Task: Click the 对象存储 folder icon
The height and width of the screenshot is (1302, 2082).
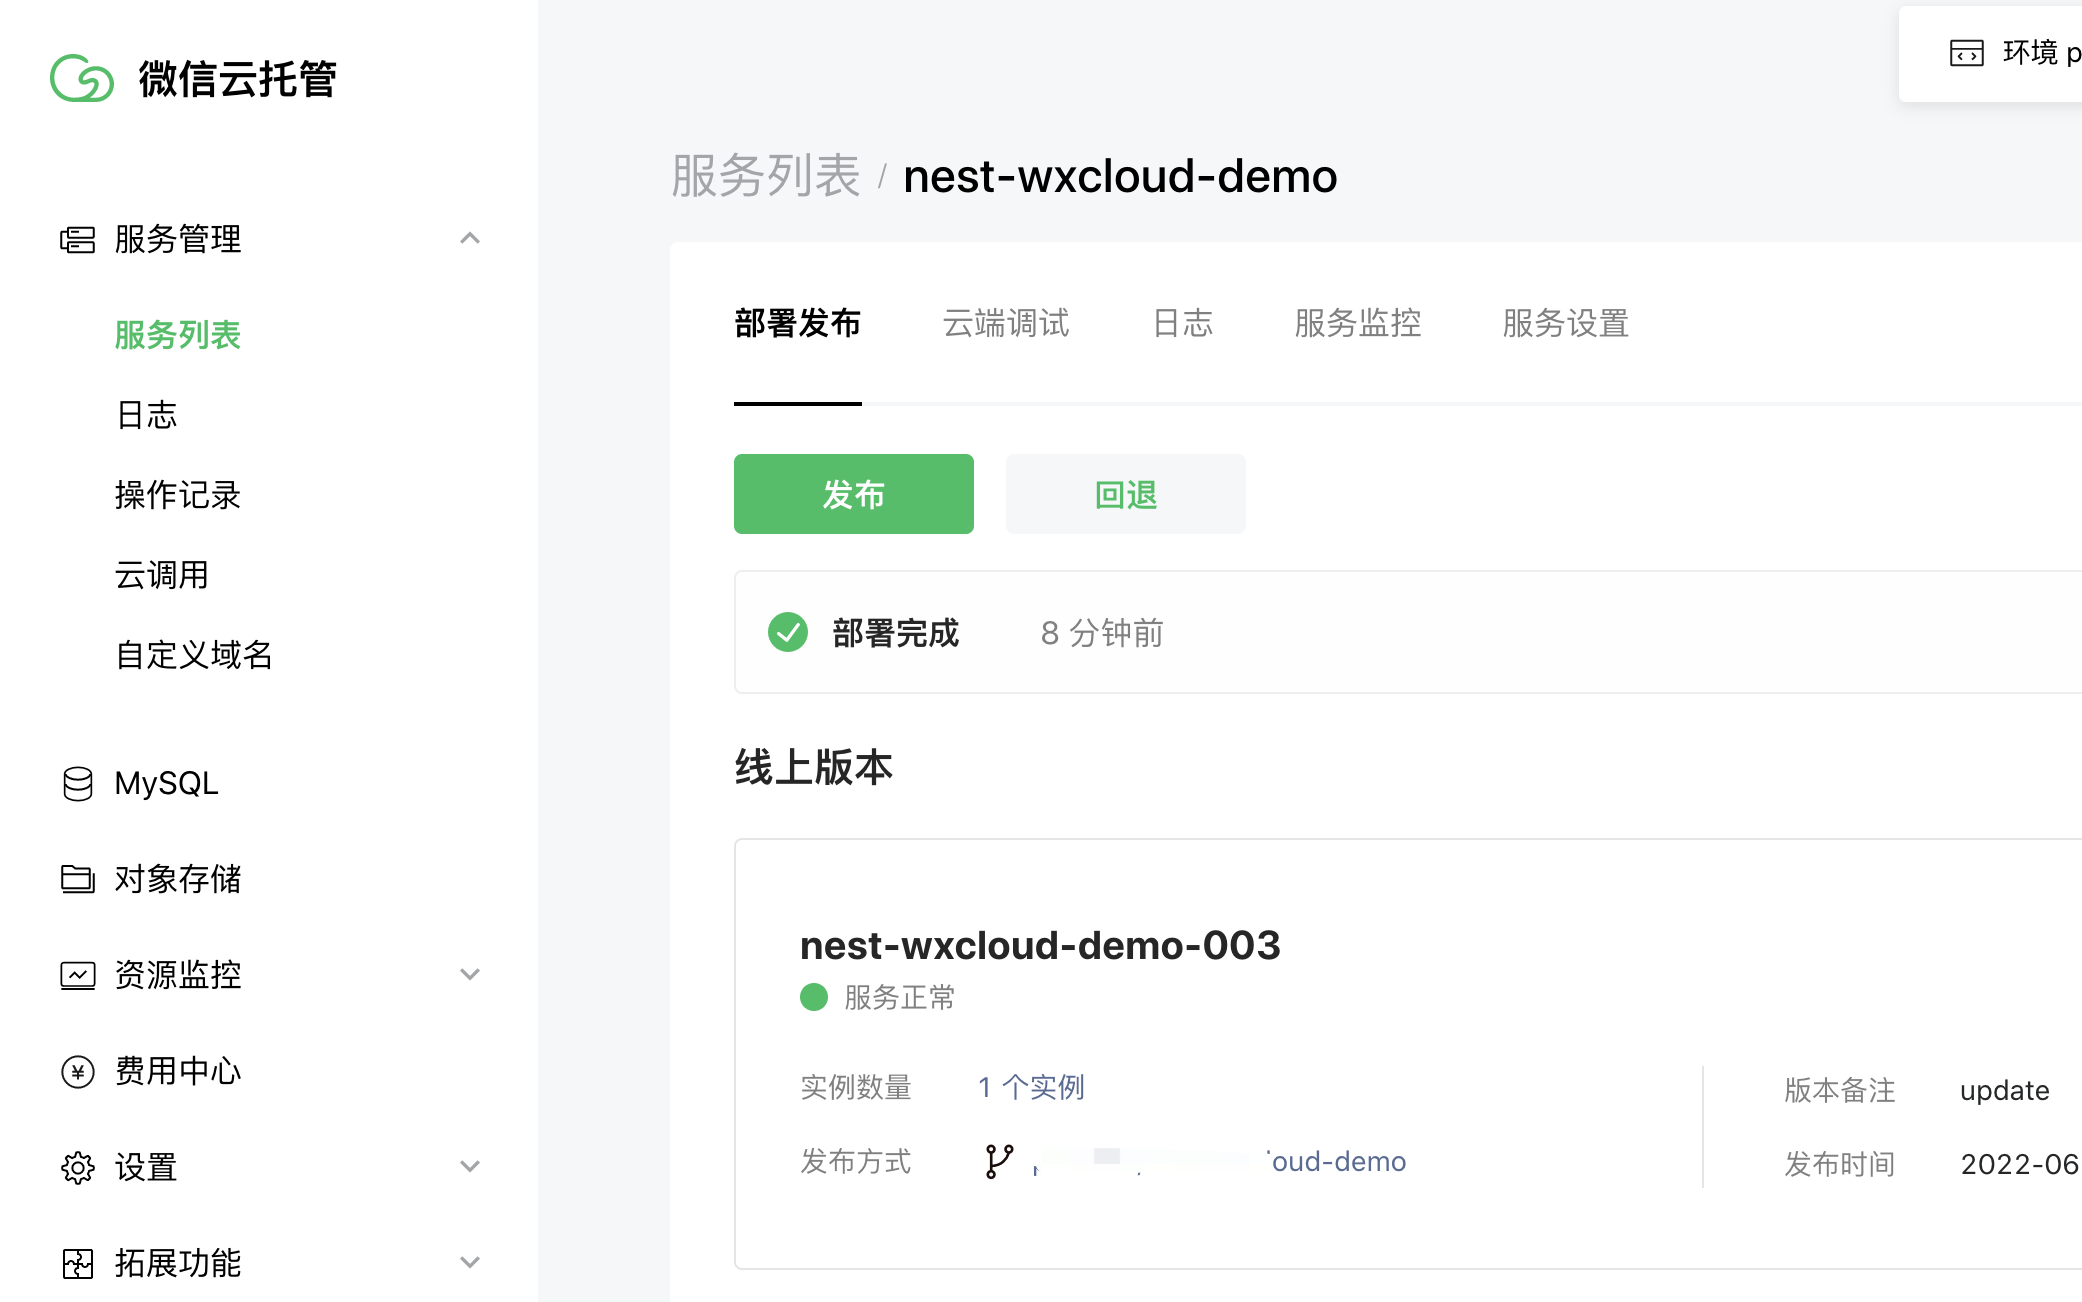Action: [78, 879]
